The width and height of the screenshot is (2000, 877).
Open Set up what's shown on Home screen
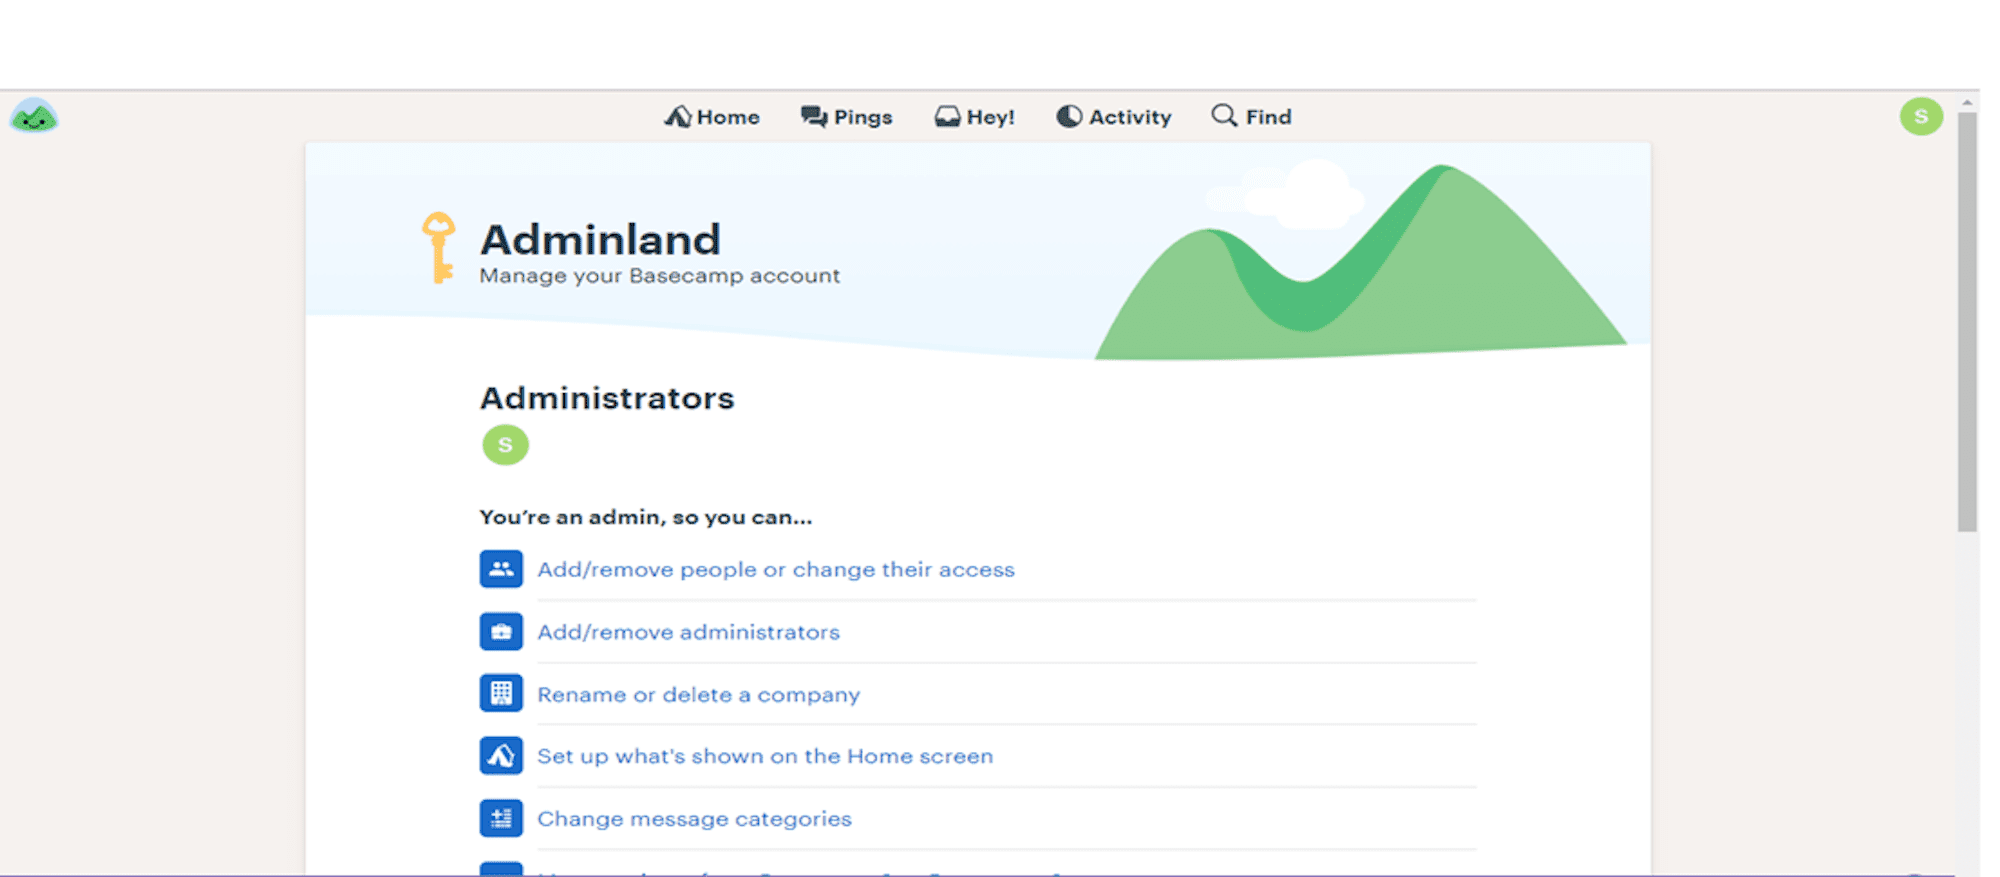[765, 756]
